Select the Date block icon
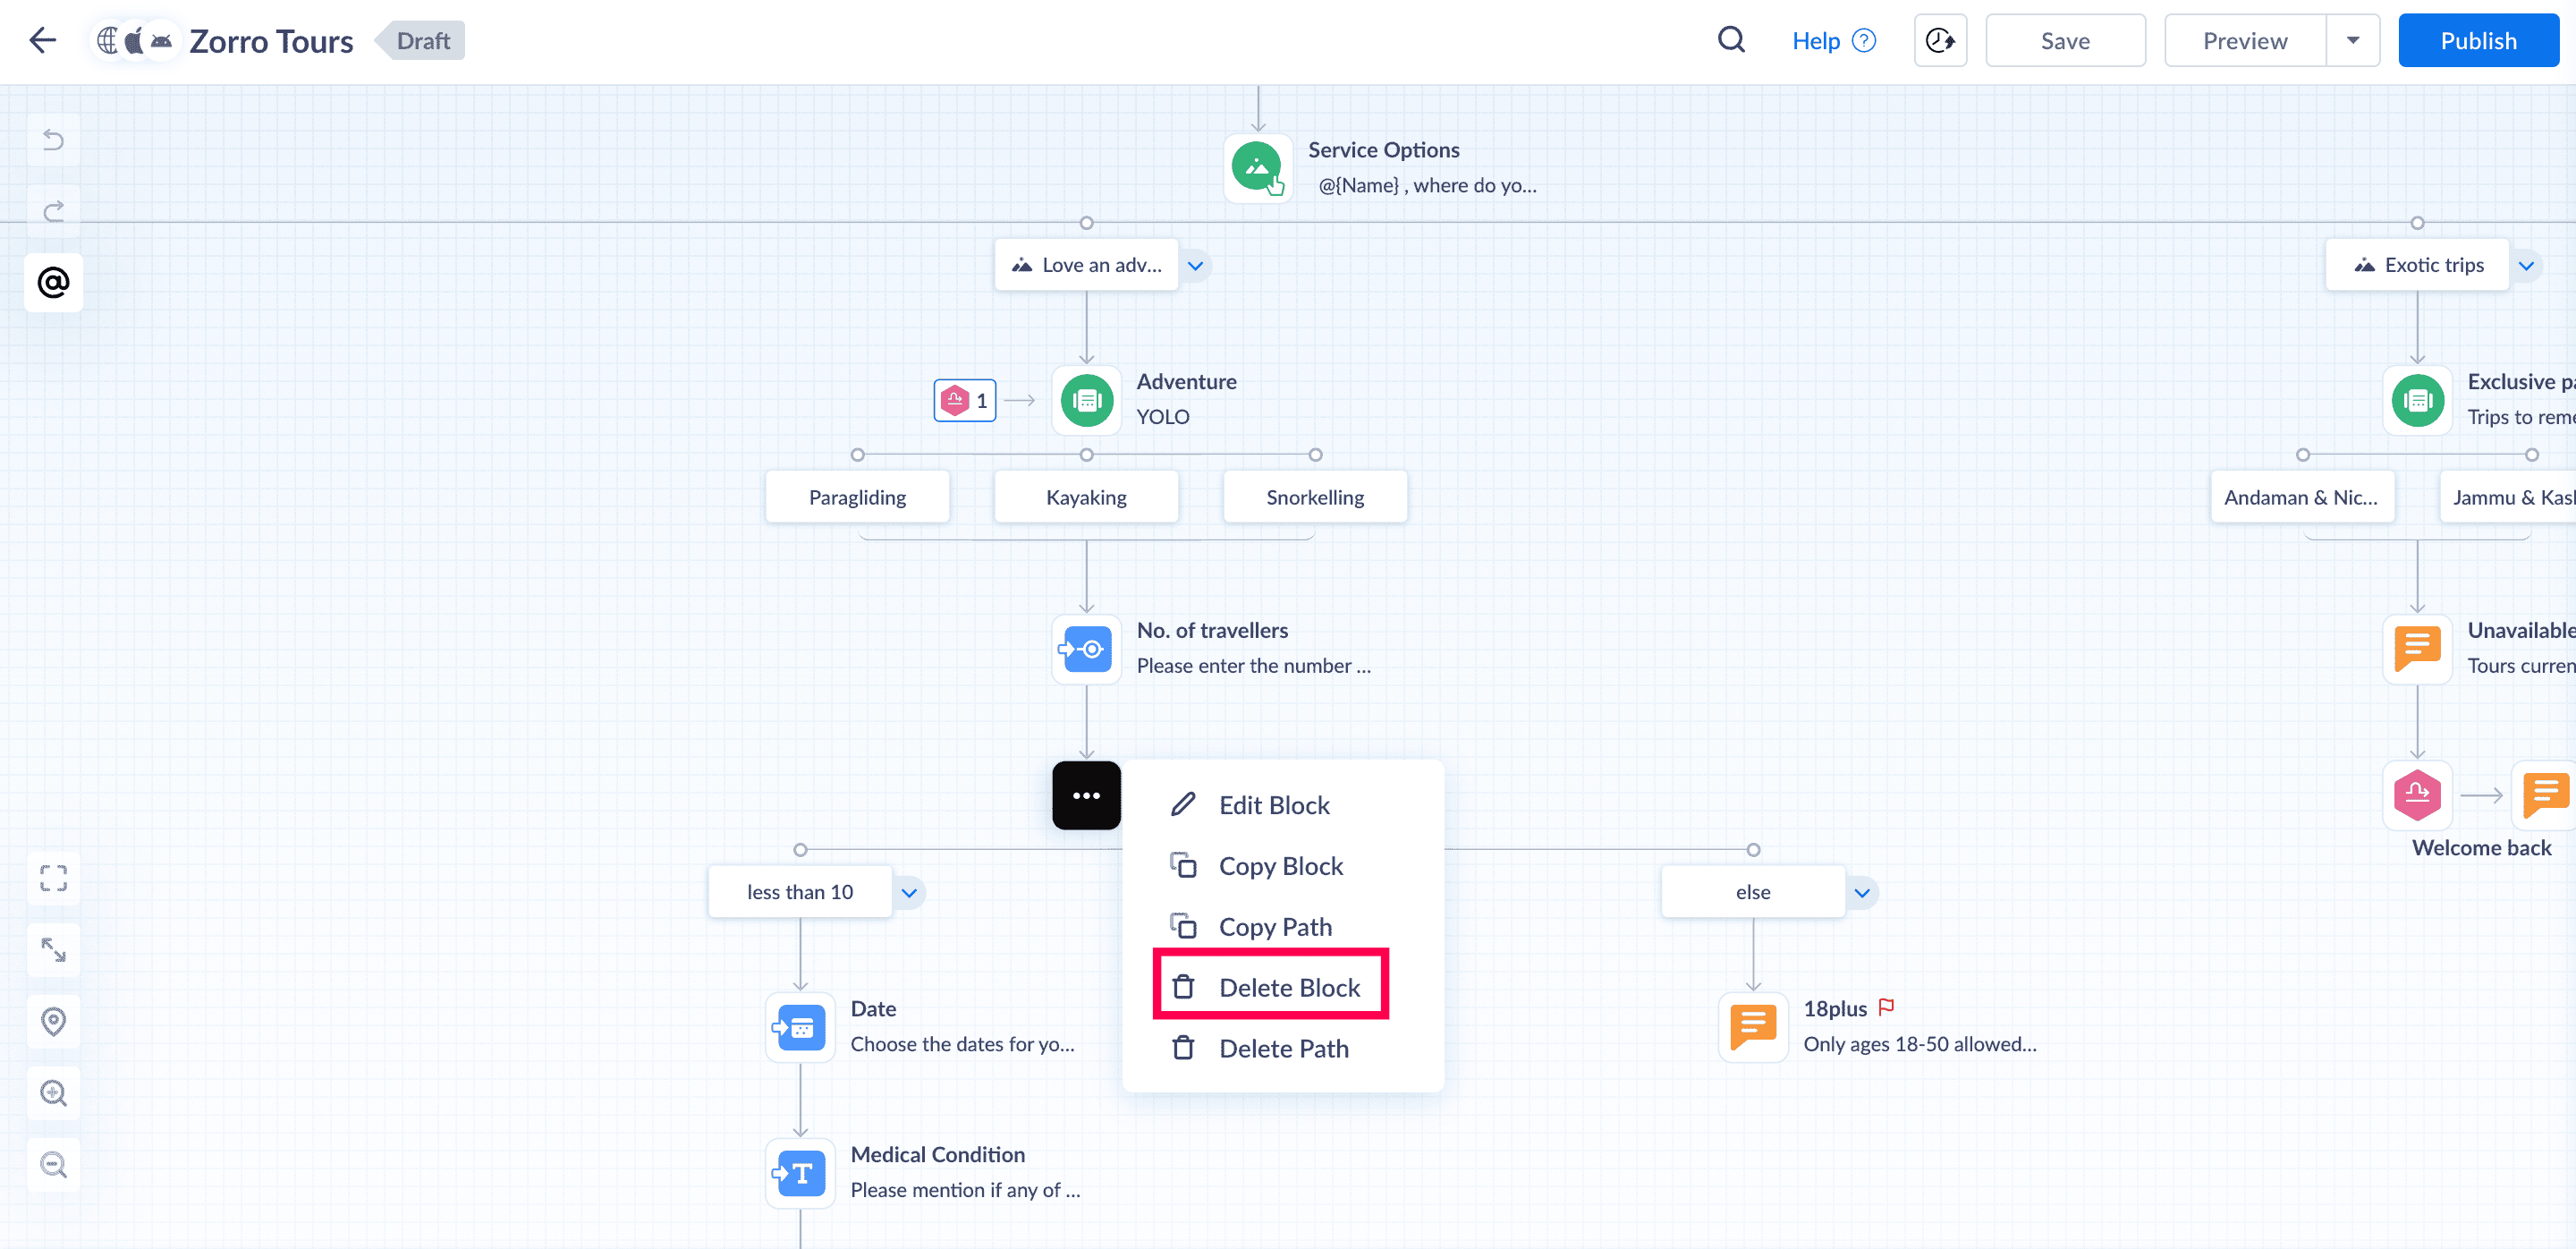 click(x=800, y=1027)
